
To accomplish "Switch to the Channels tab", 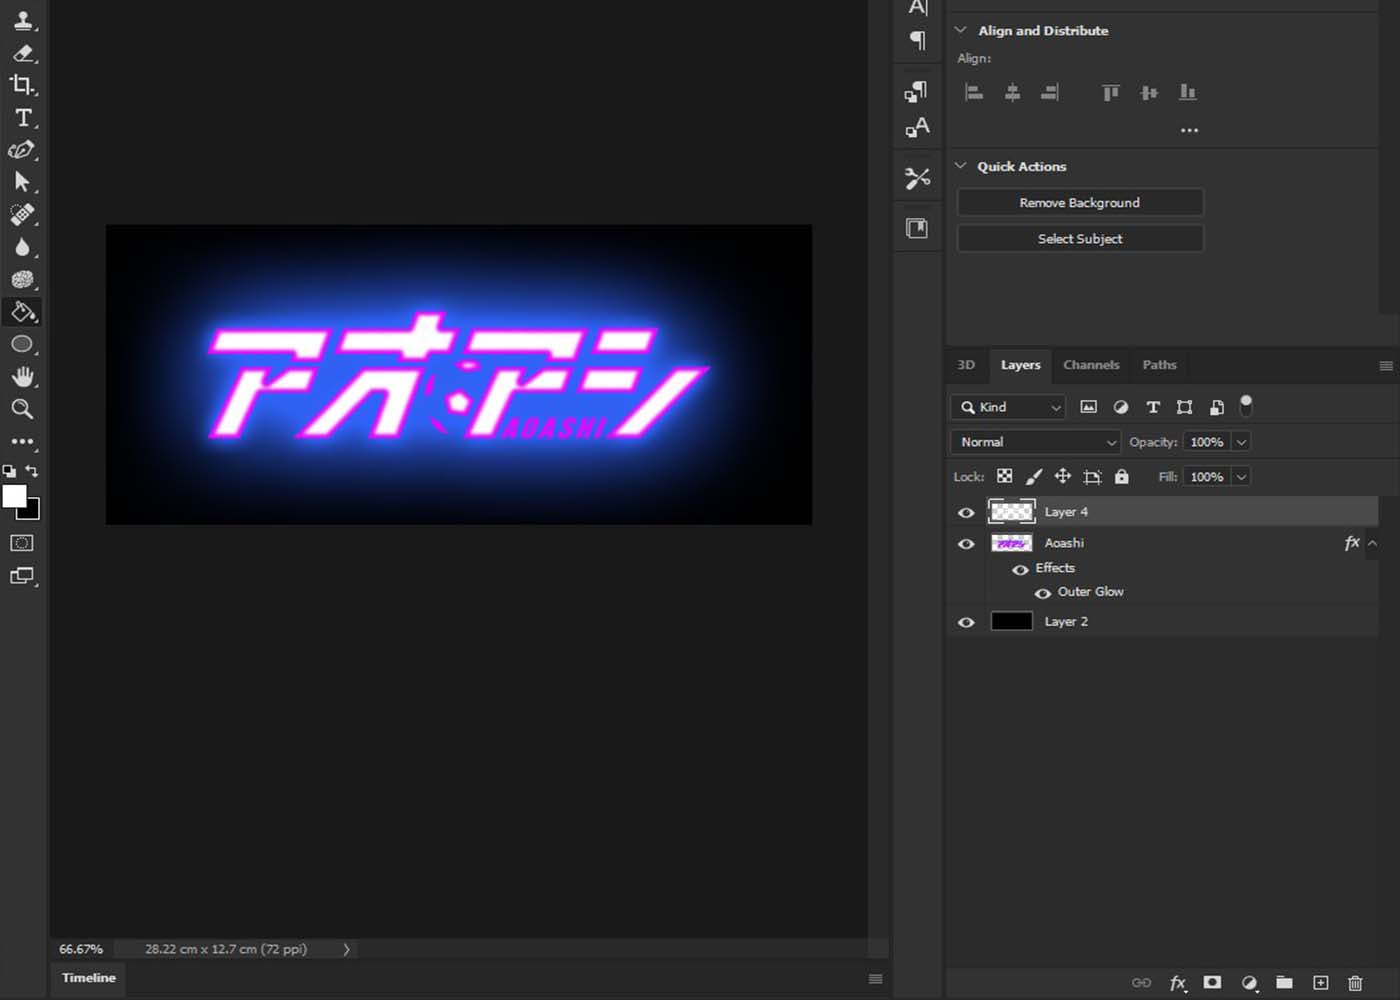I will tap(1091, 365).
